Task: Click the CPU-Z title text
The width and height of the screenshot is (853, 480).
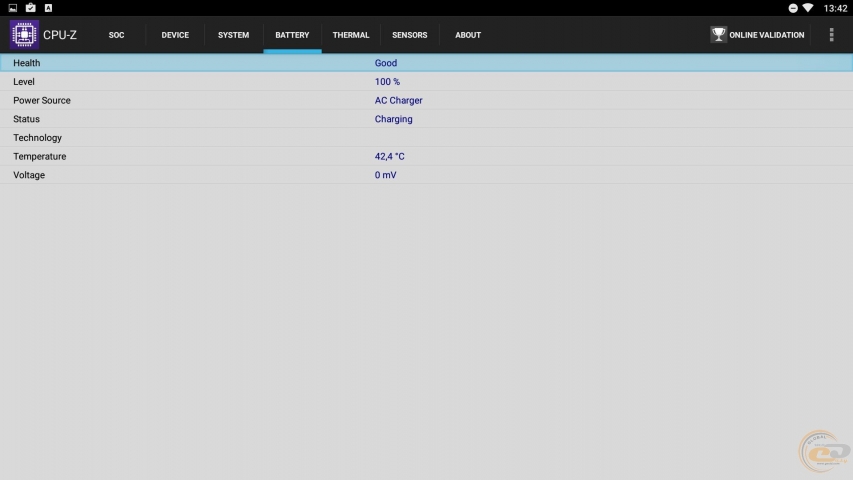Action: pos(60,35)
